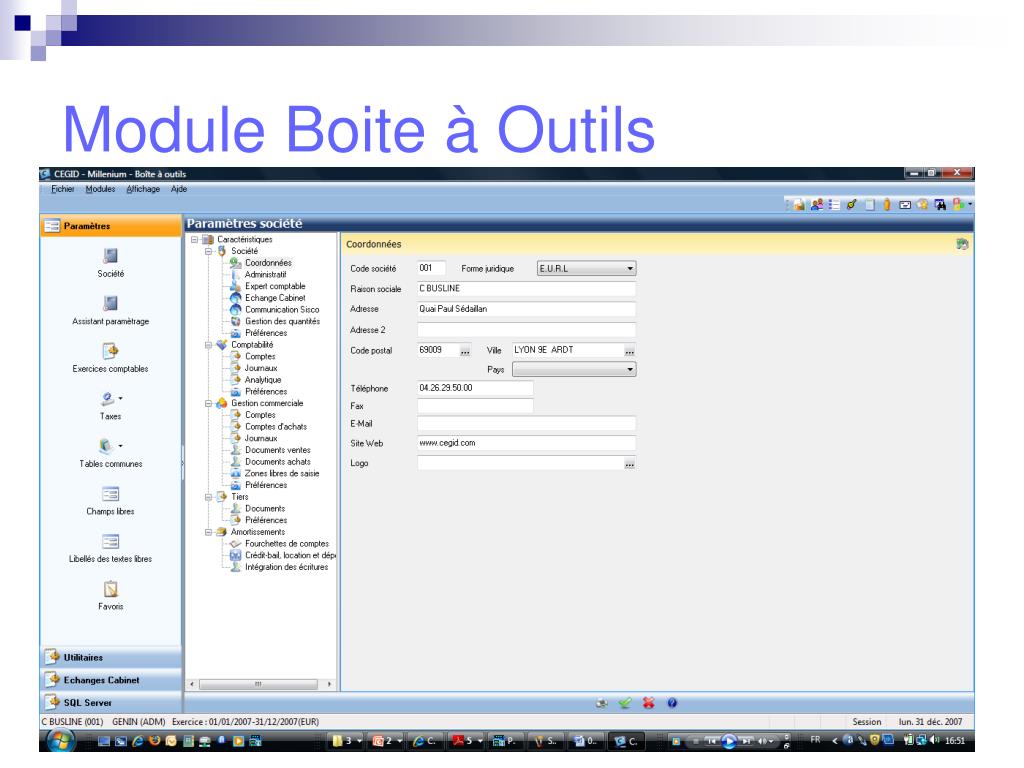This screenshot has height=768, width=1024.
Task: Collapse the Gestion commerciale tree node
Action: 208,404
